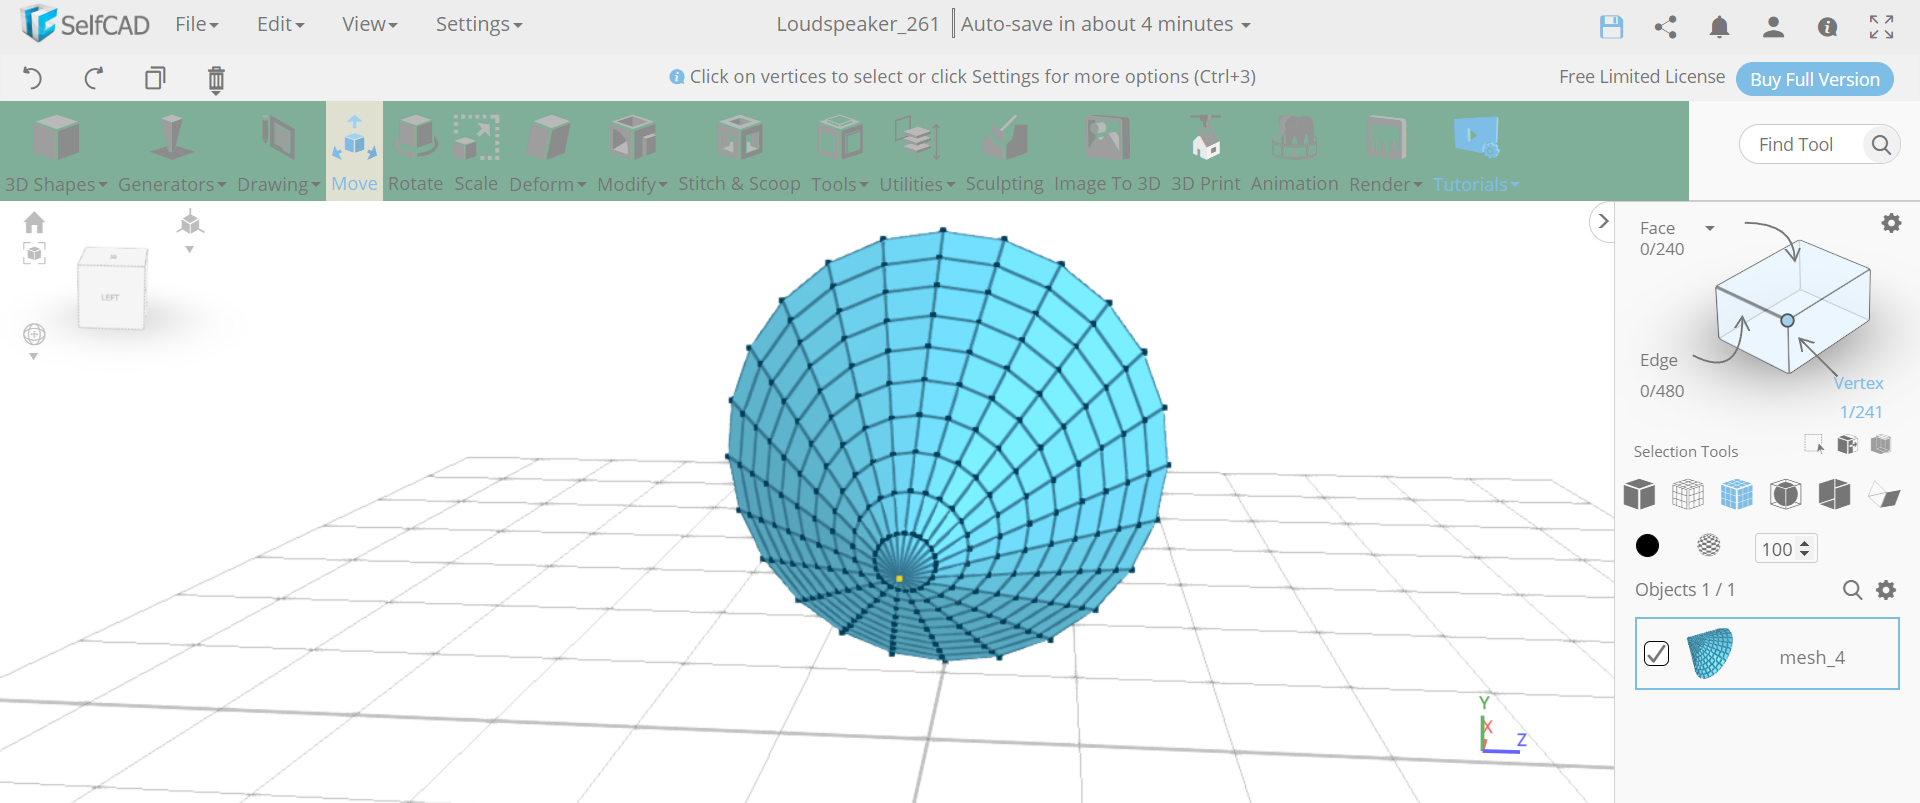
Task: Expand the Tools dropdown
Action: 840,152
